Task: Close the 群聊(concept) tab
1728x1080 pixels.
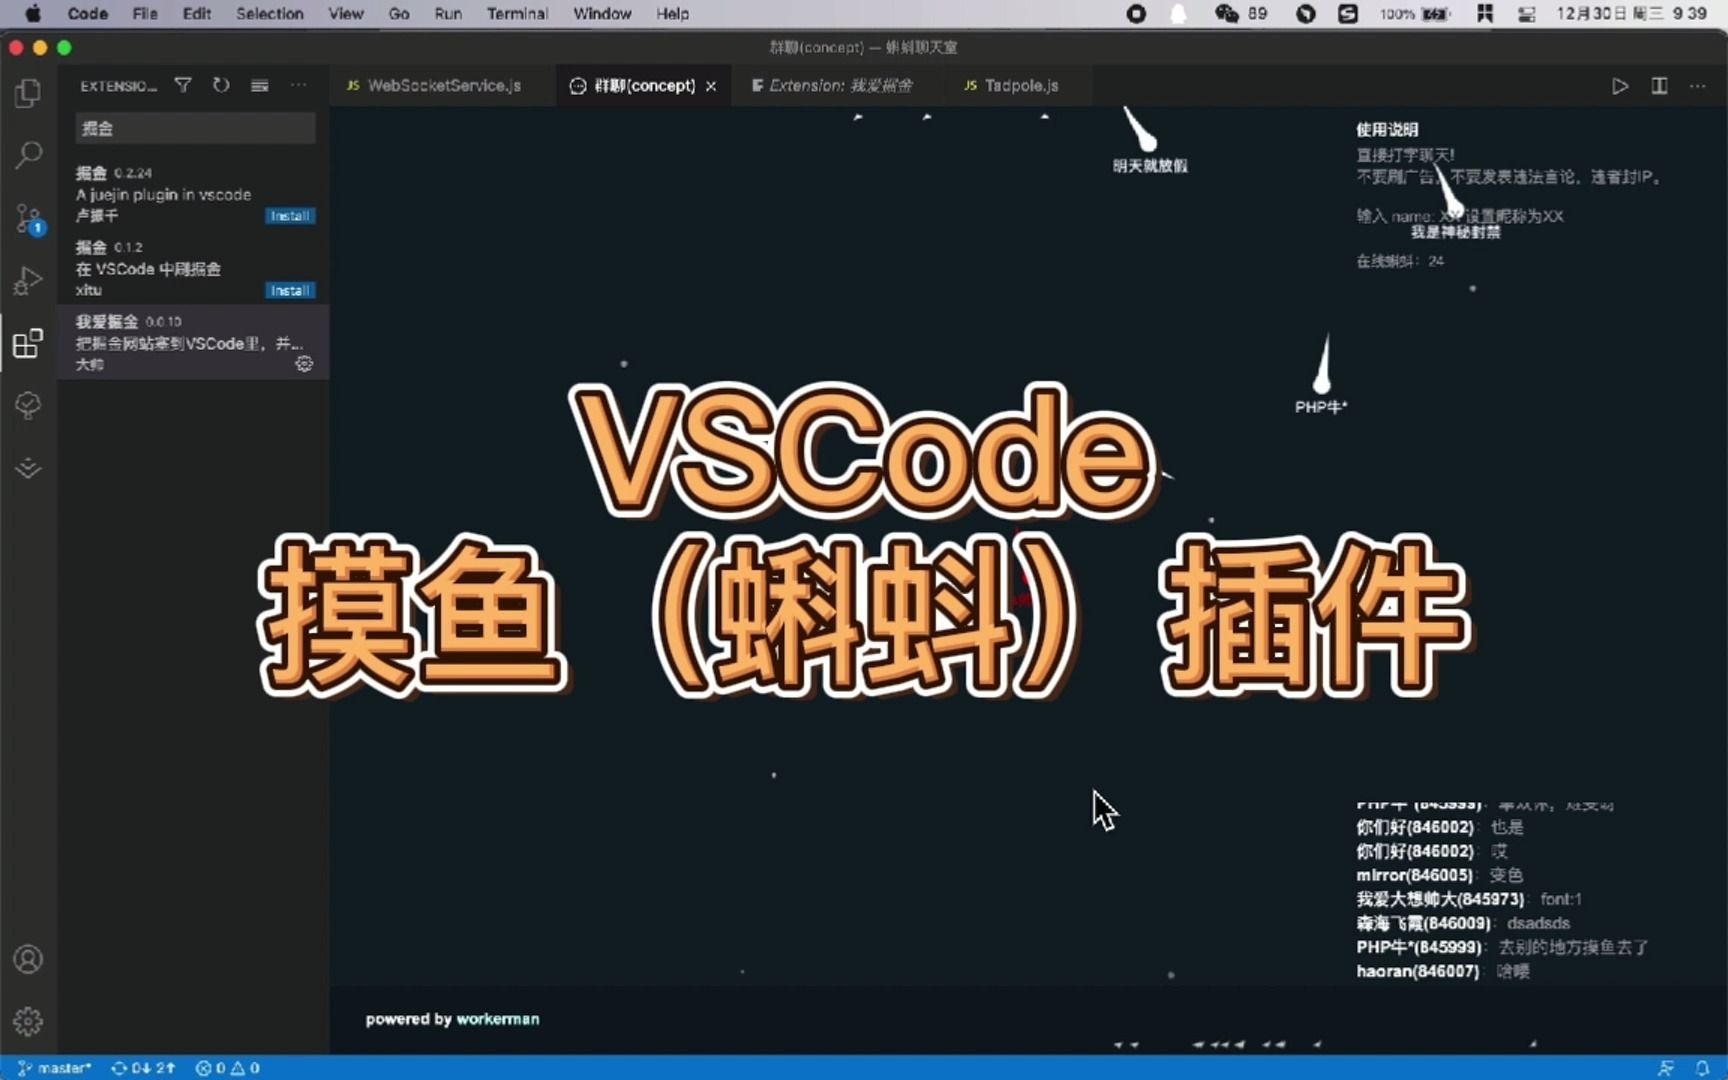Action: tap(711, 86)
